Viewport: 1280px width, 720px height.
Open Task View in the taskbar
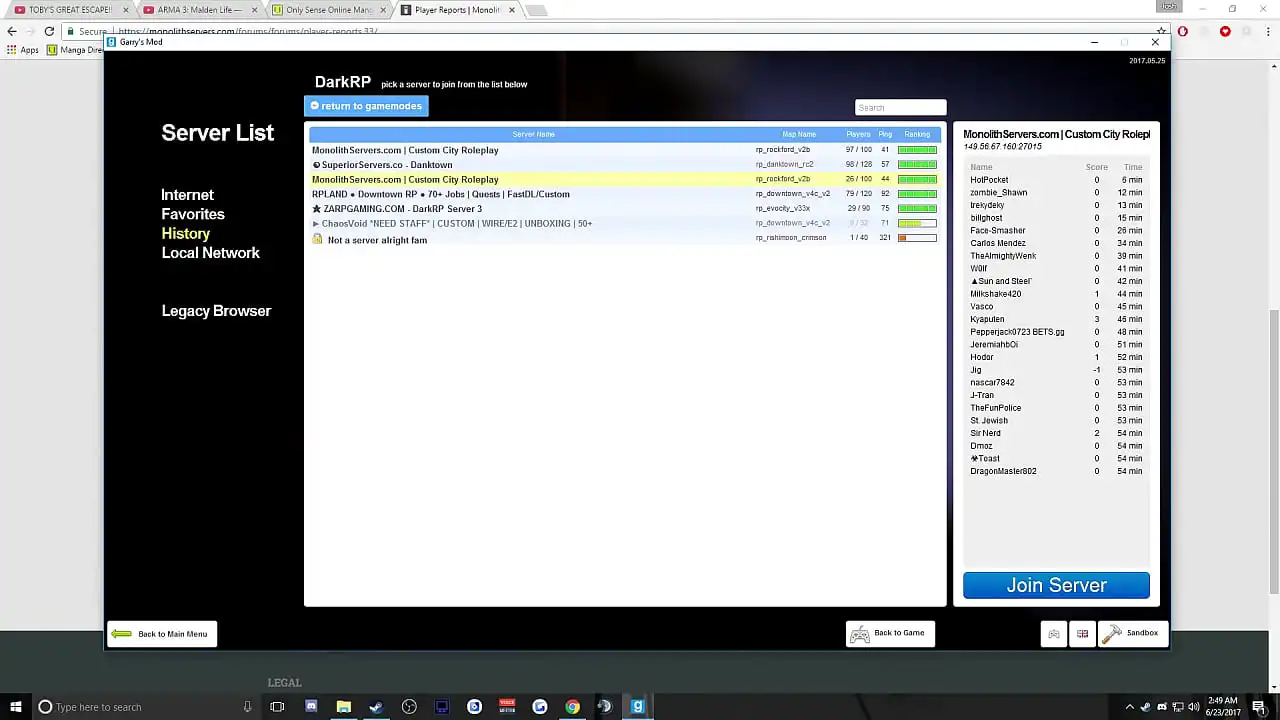click(277, 707)
